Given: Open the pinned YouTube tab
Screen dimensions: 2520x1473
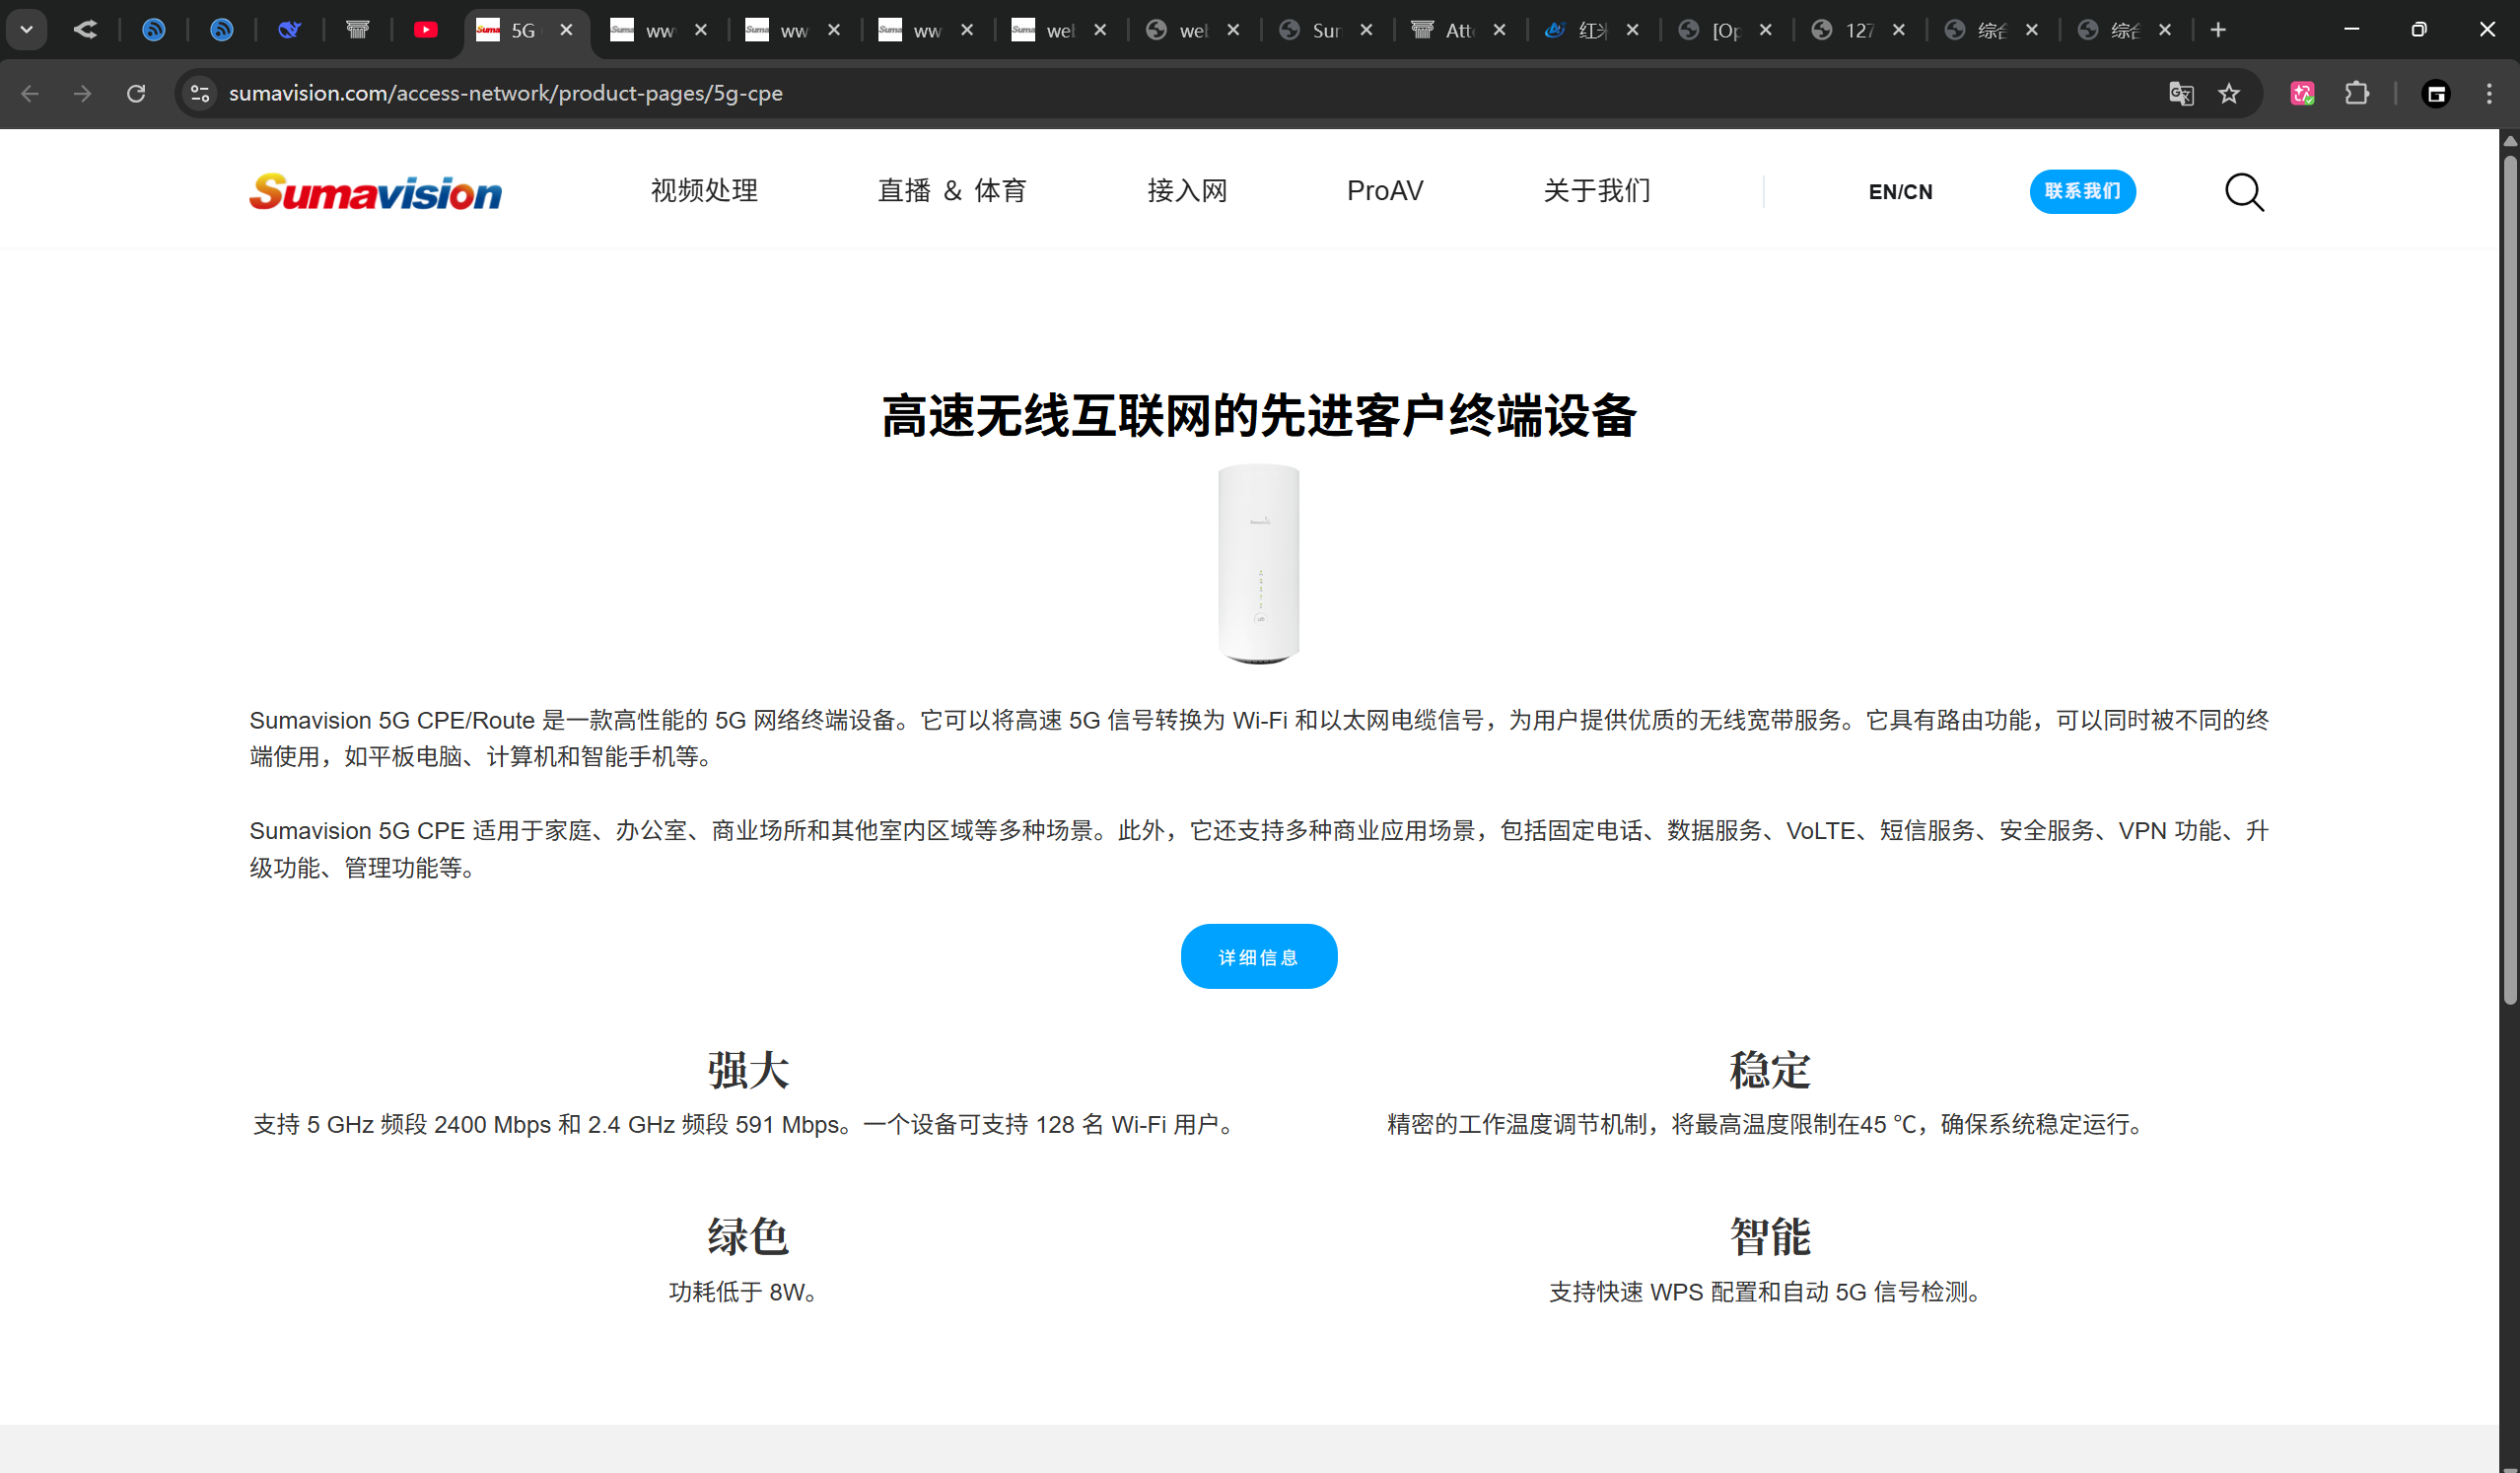Looking at the screenshot, I should tap(425, 30).
